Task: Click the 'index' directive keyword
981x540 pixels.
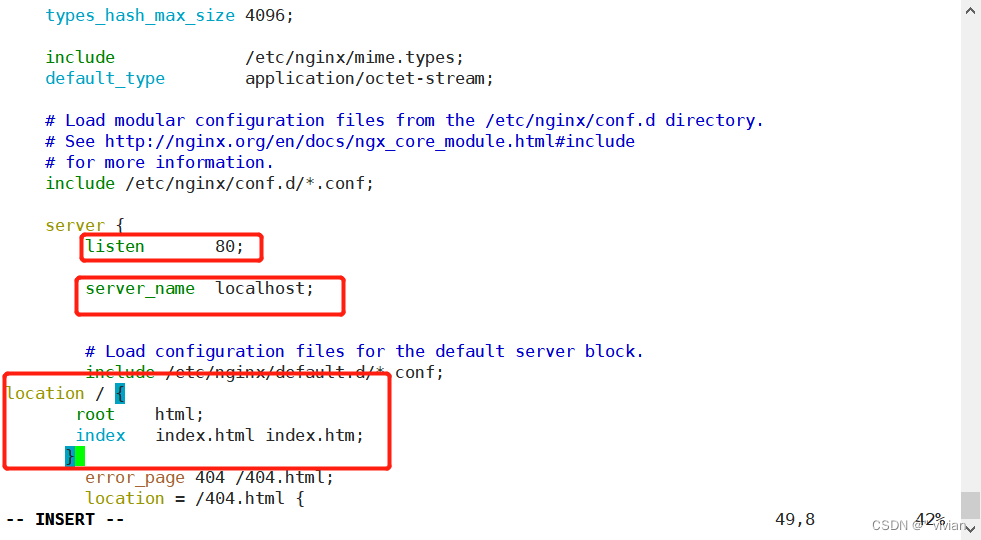Action: point(101,436)
